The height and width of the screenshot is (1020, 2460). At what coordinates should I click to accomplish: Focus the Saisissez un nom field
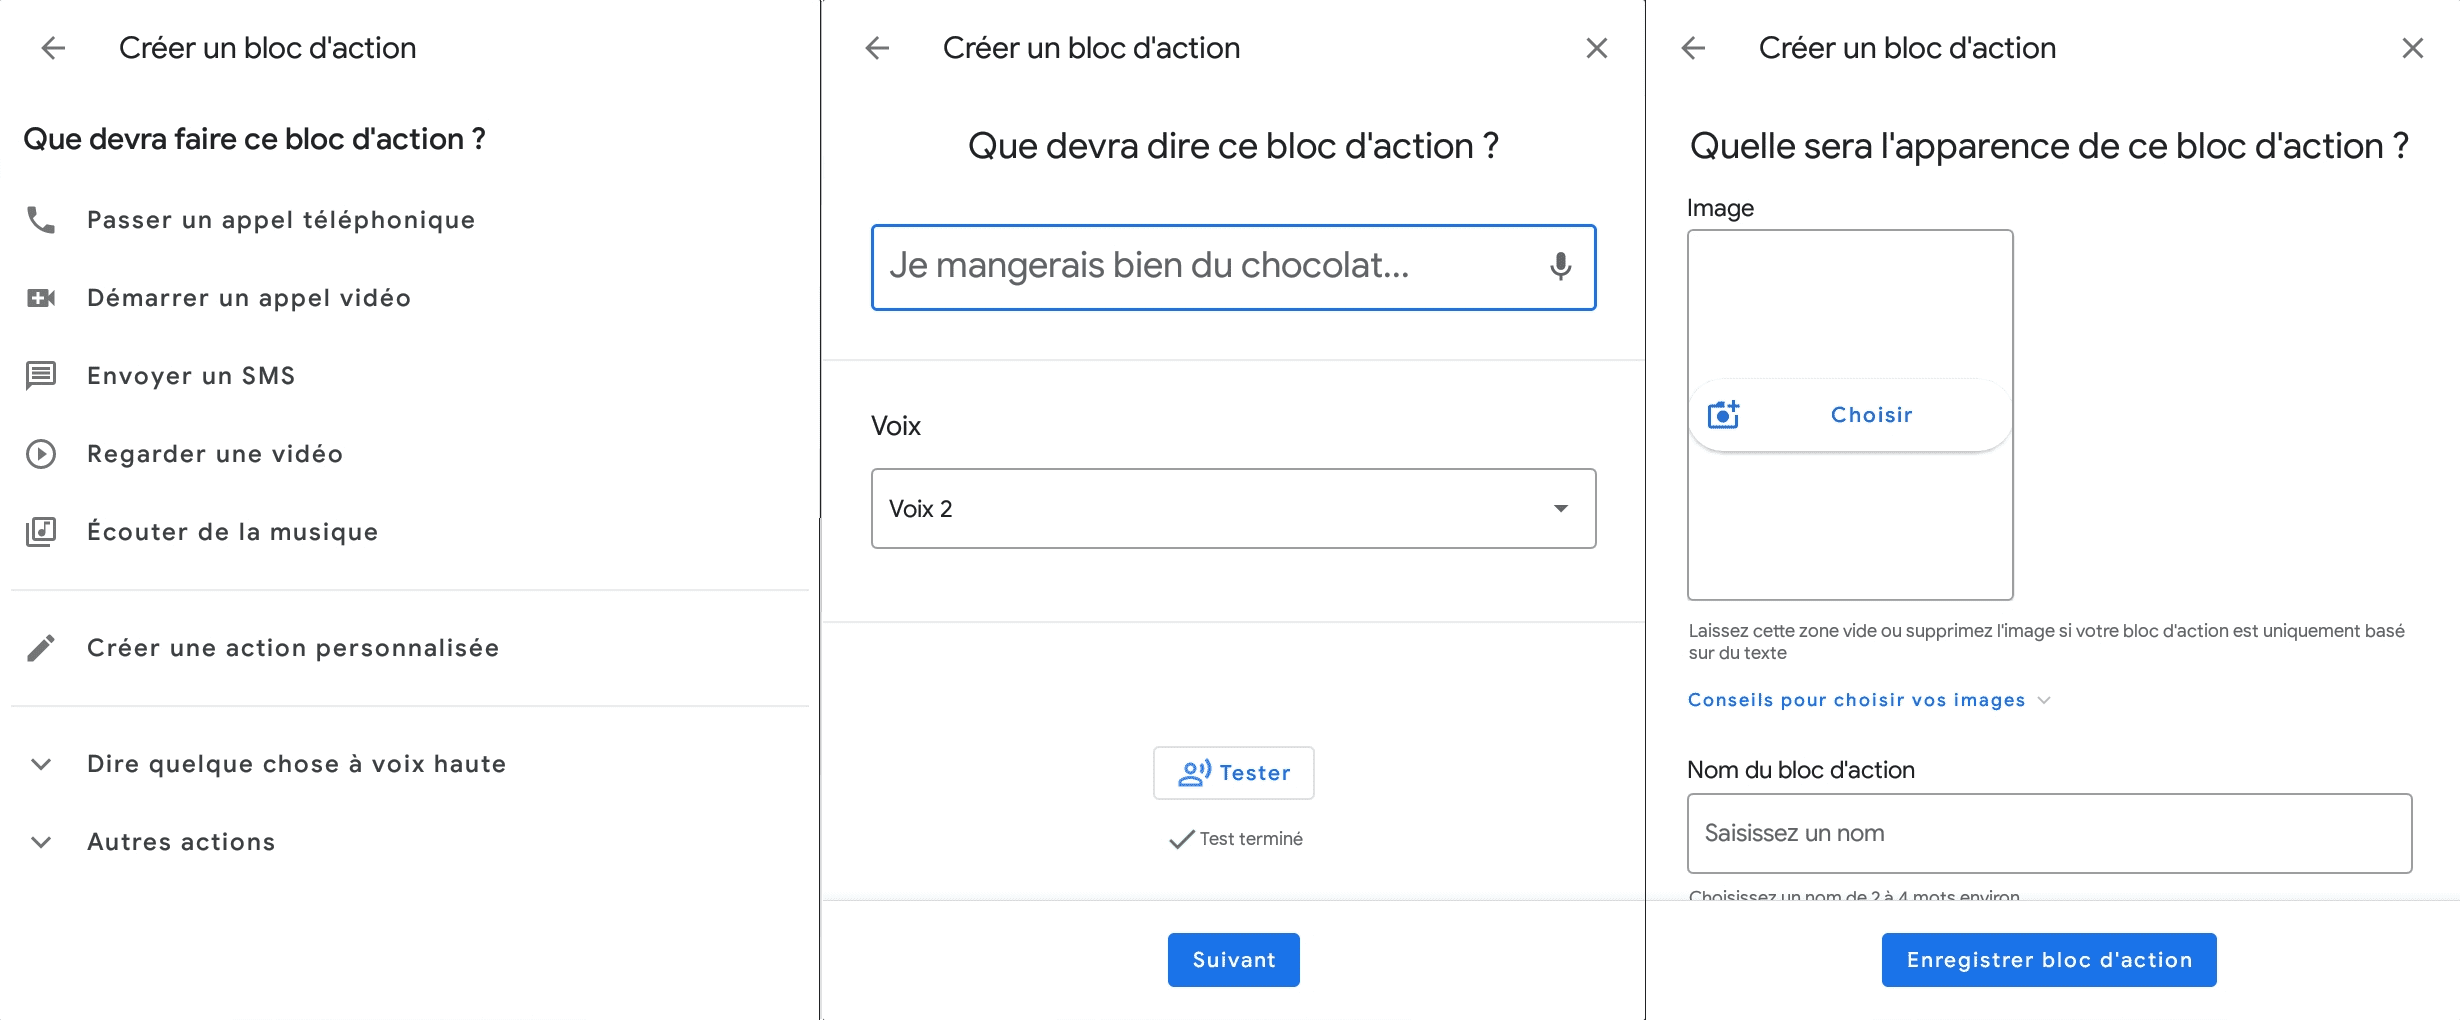pos(2048,833)
